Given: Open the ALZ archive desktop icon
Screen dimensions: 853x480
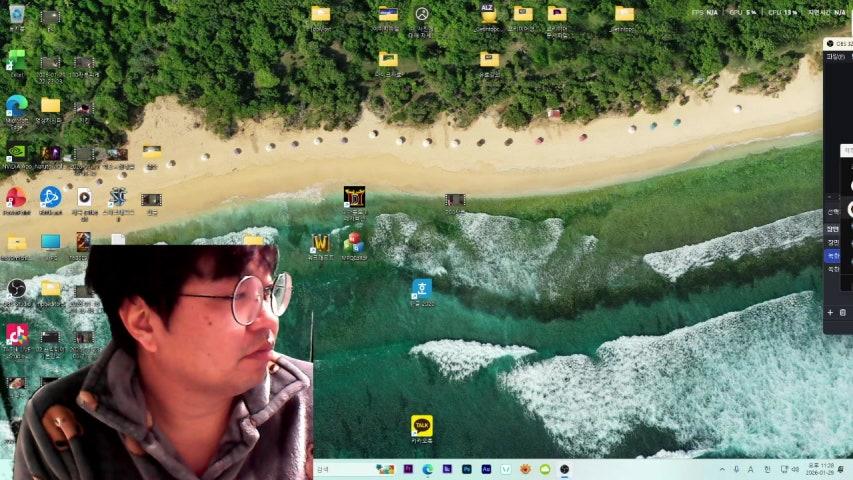Looking at the screenshot, I should (487, 14).
